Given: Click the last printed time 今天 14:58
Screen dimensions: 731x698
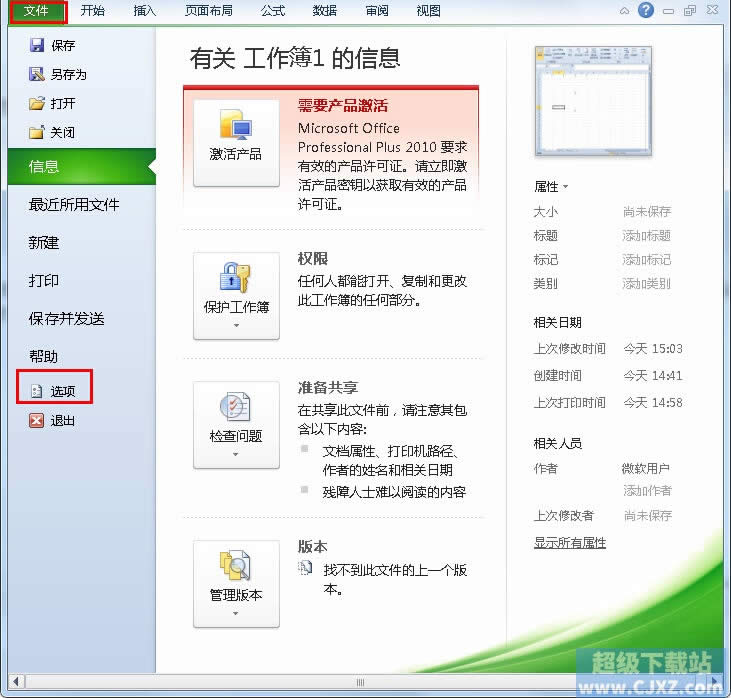Looking at the screenshot, I should pyautogui.click(x=653, y=402).
